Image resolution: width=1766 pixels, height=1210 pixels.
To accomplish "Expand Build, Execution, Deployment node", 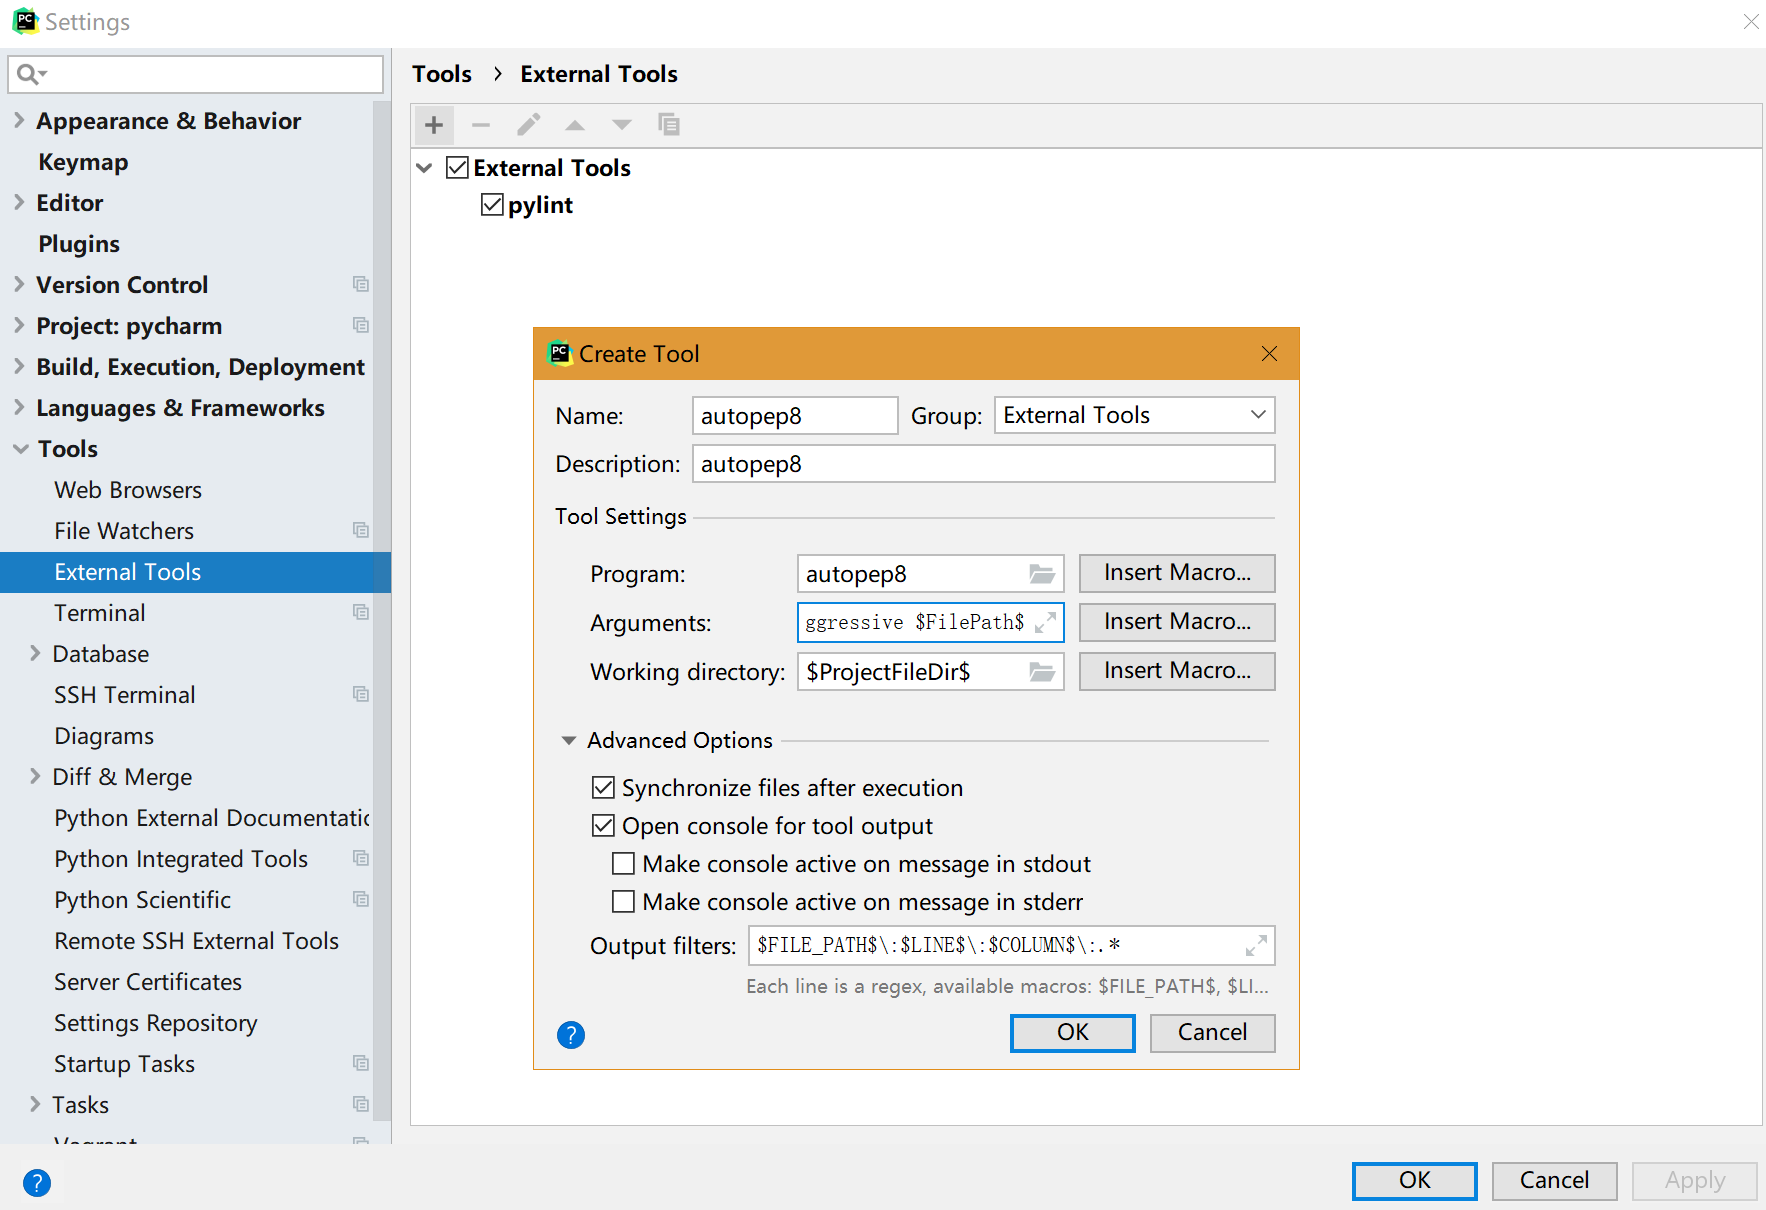I will point(19,366).
